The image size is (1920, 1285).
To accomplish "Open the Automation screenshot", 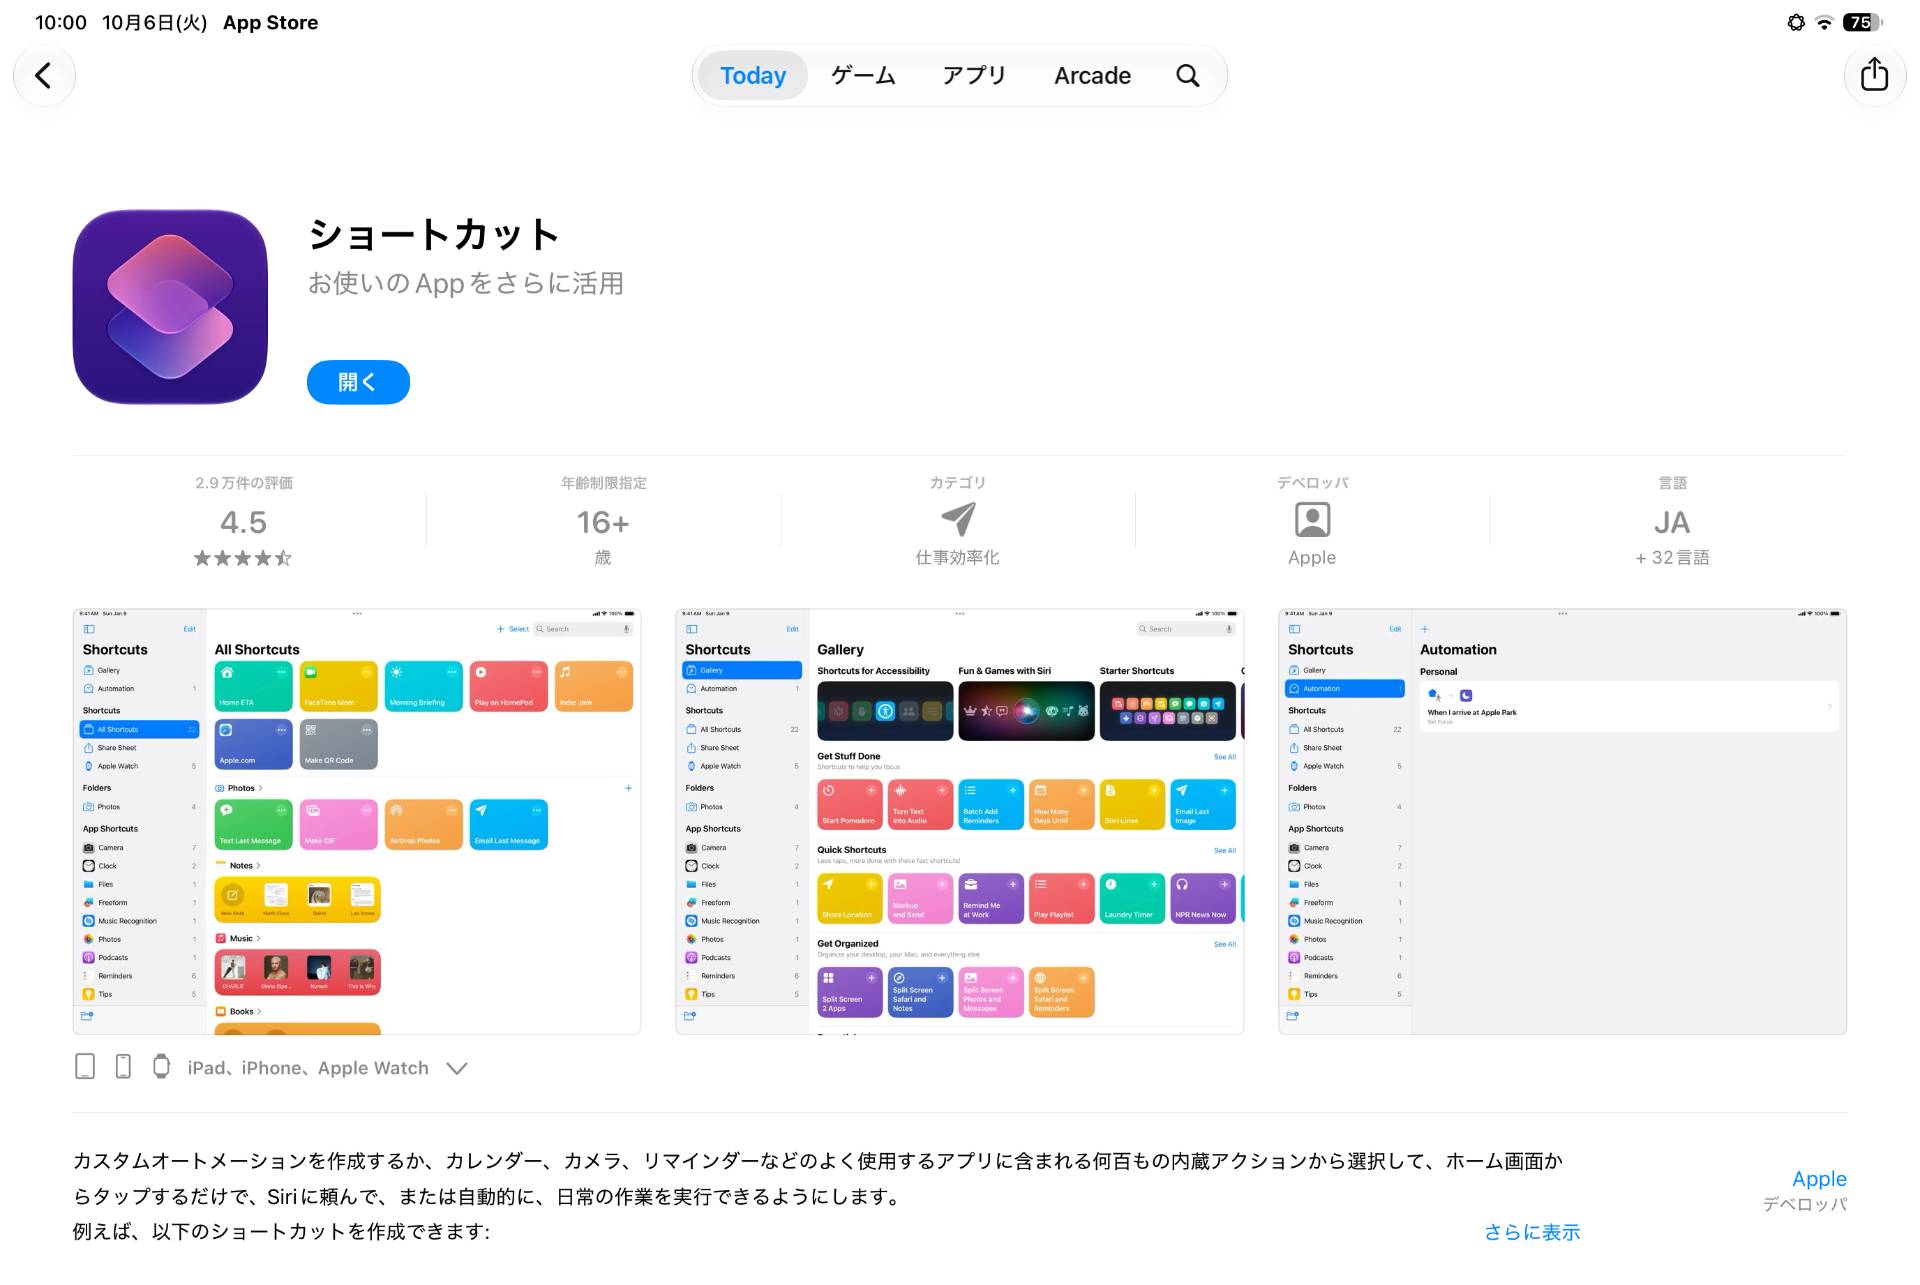I will click(1562, 821).
